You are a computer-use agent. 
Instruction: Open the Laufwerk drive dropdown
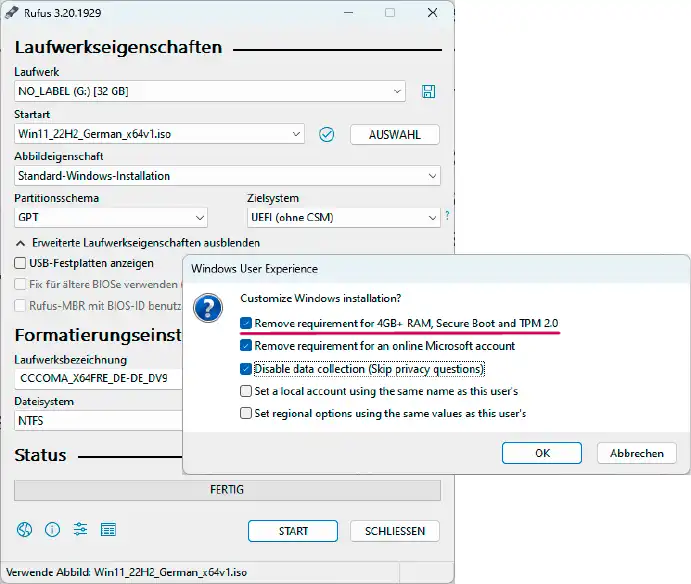coord(210,91)
